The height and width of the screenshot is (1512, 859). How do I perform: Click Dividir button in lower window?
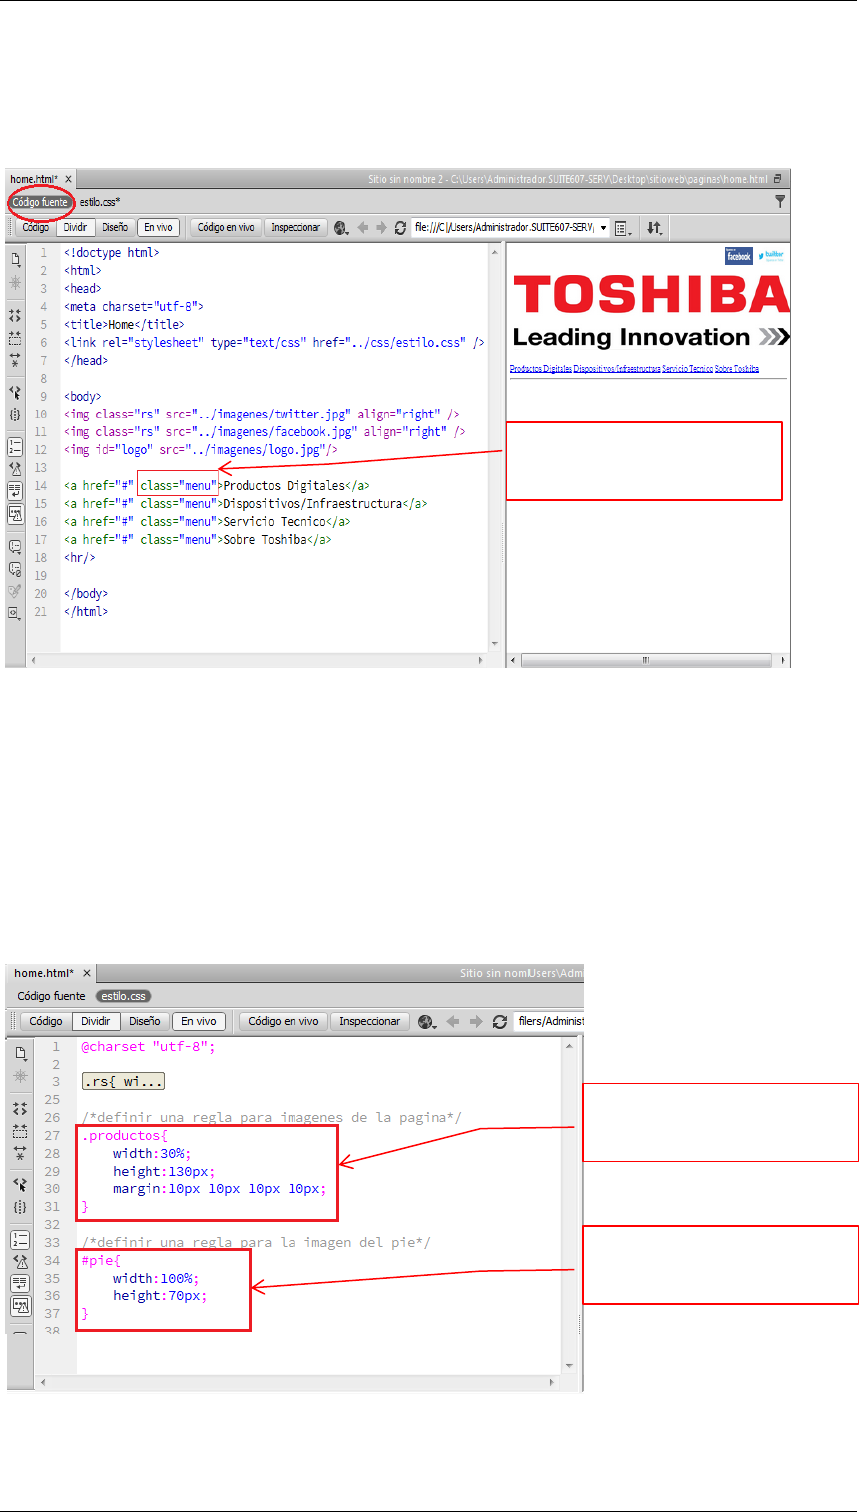pos(96,1021)
